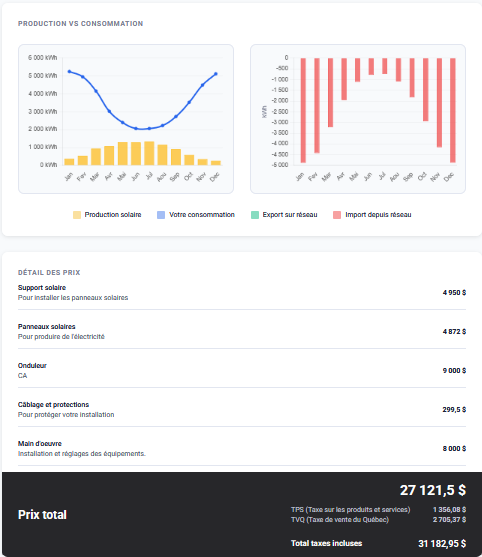Click the July grid import bar
This screenshot has height=557, width=482.
pos(385,66)
